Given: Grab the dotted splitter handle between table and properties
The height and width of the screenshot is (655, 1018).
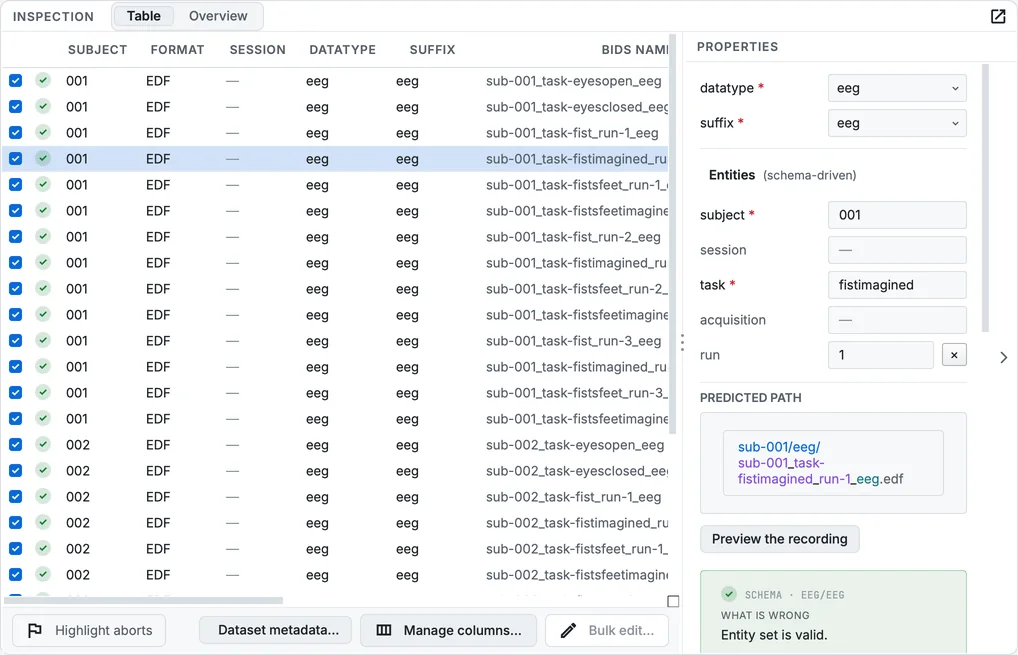Looking at the screenshot, I should click(x=682, y=343).
